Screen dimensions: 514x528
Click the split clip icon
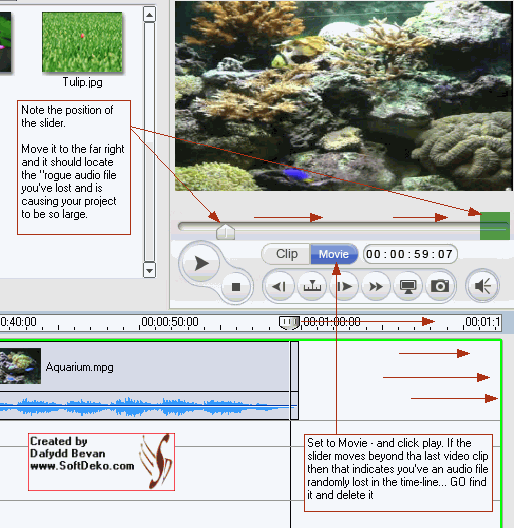tap(312, 287)
